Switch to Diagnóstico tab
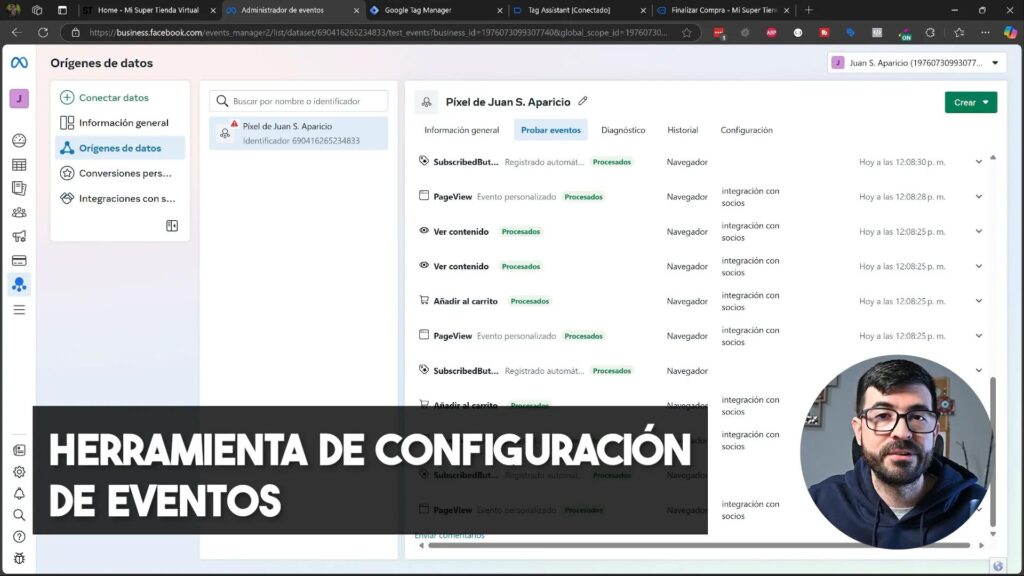The image size is (1024, 576). tap(623, 130)
